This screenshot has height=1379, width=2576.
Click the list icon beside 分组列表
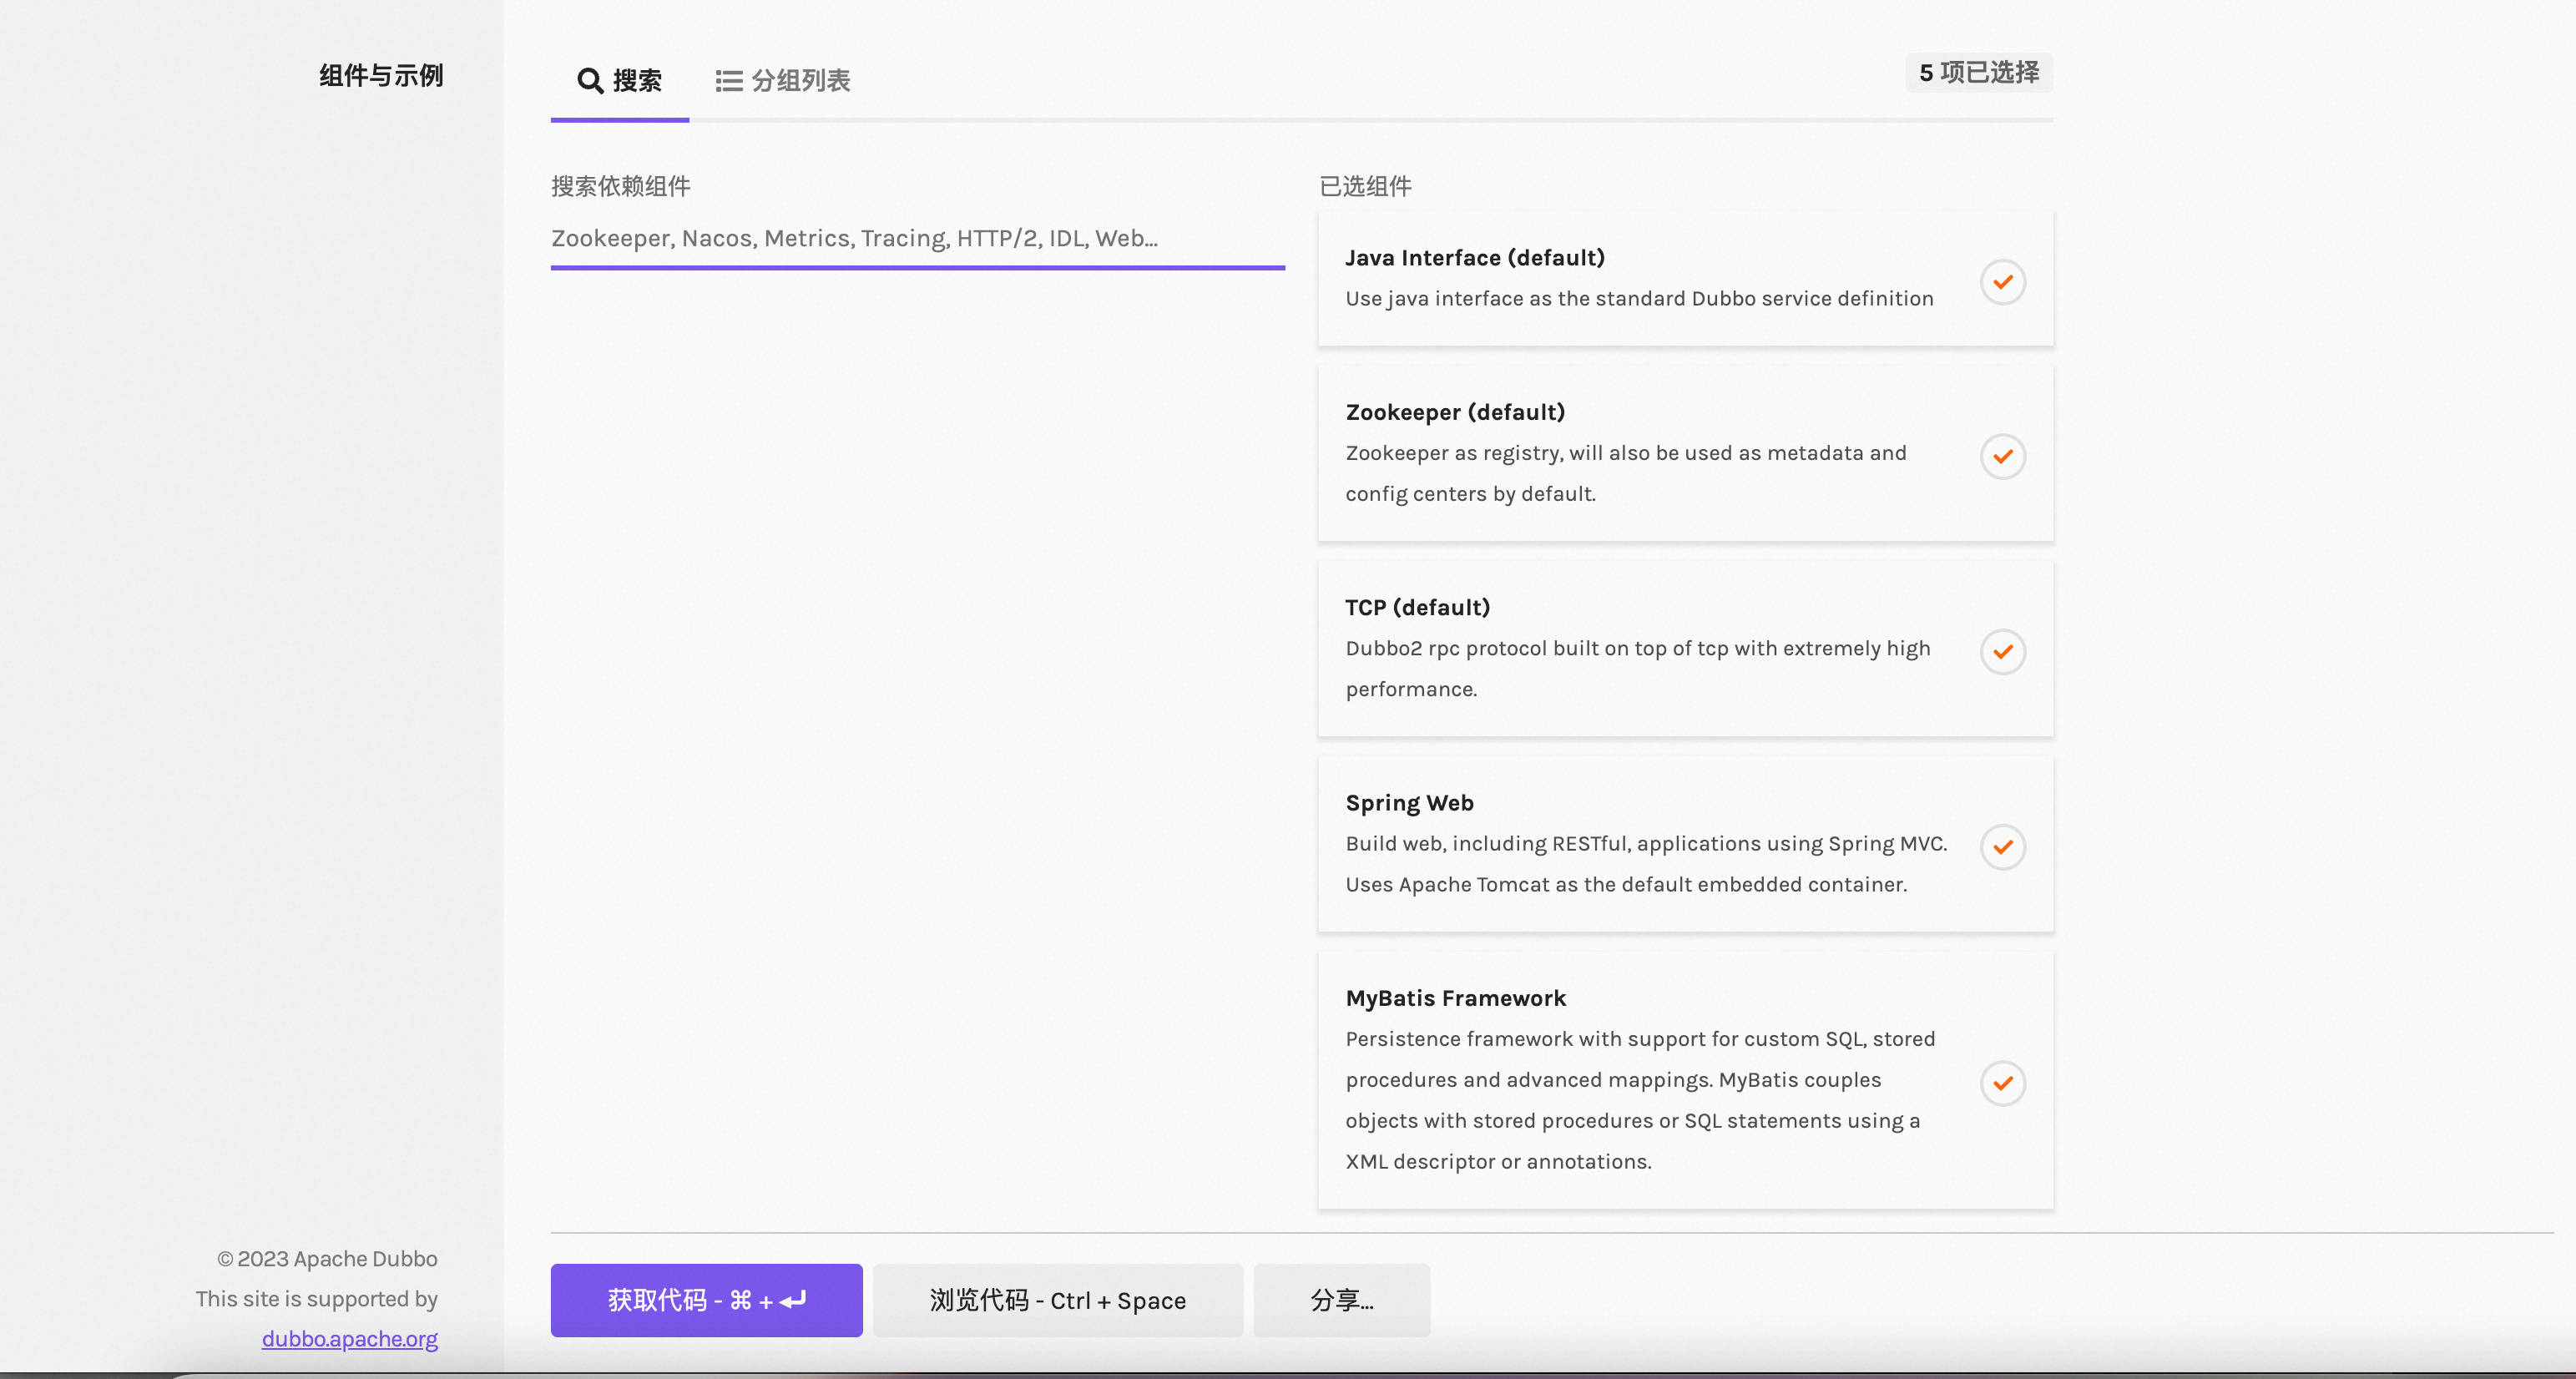click(729, 80)
